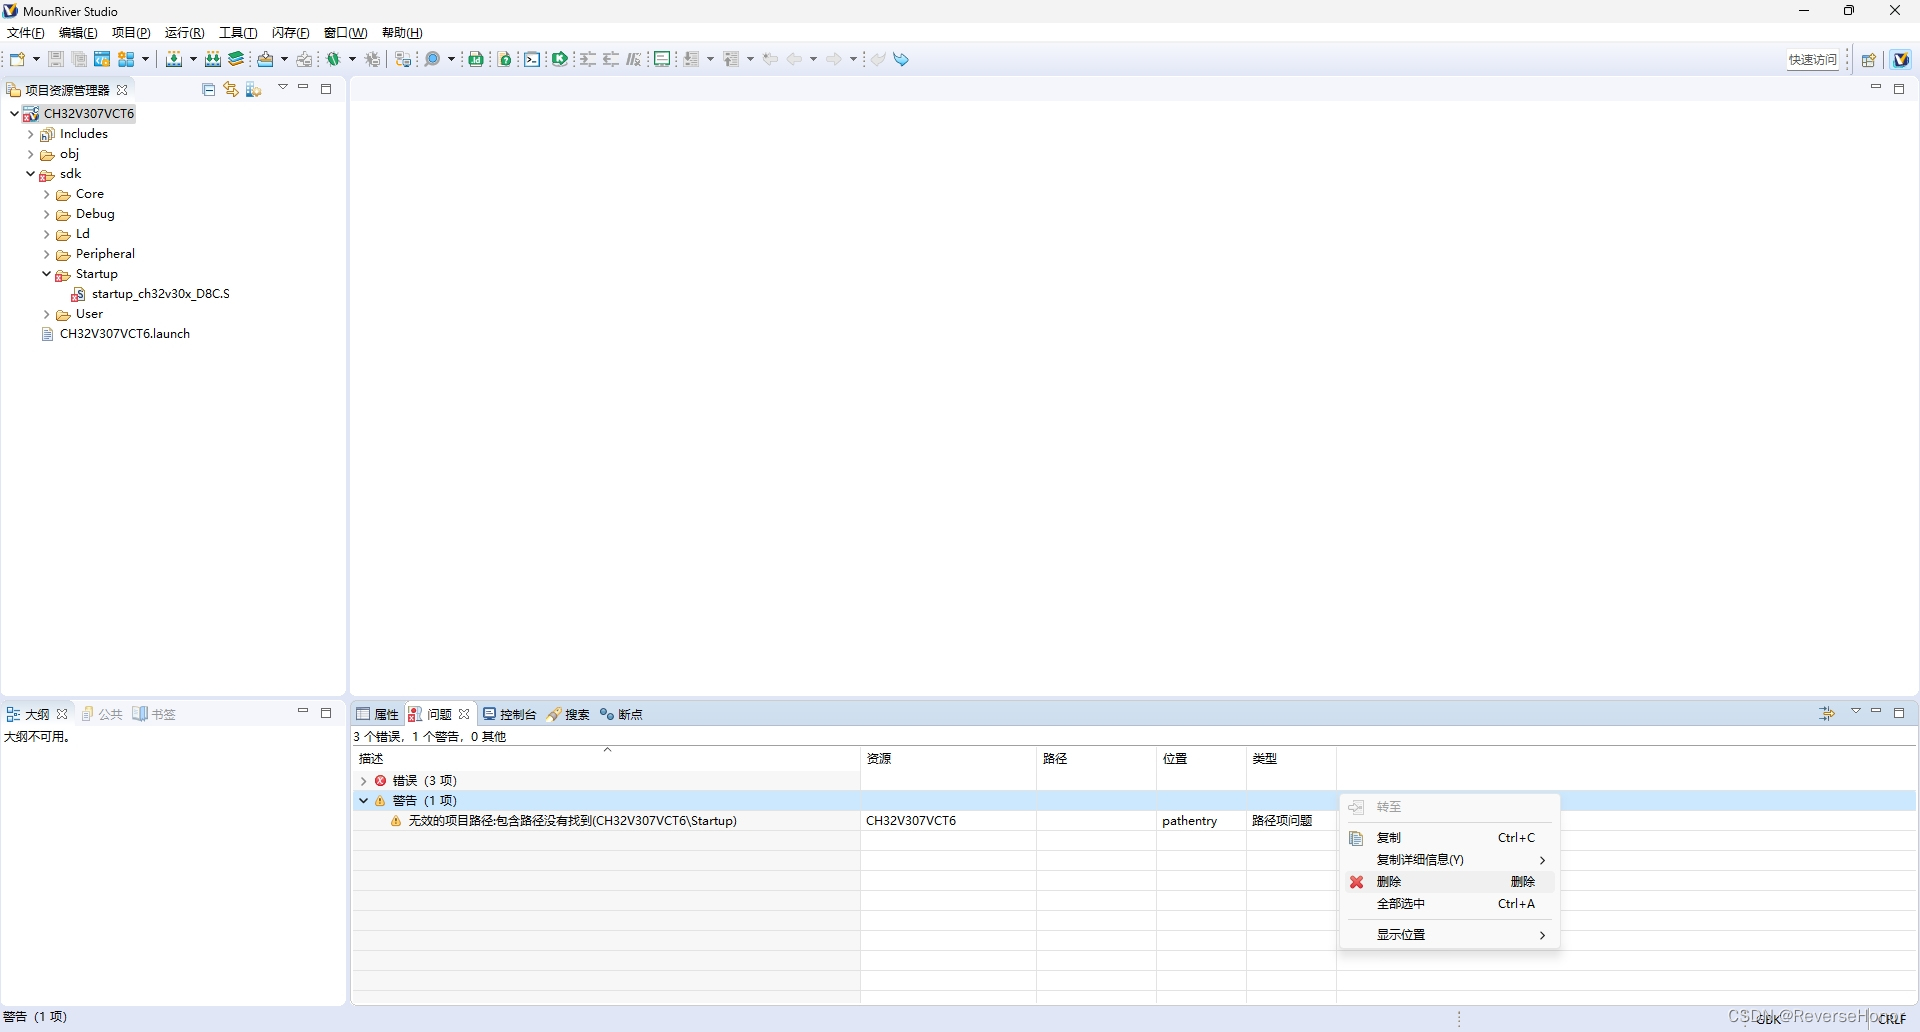Collapse all in project explorer
This screenshot has width=1920, height=1032.
pyautogui.click(x=209, y=89)
